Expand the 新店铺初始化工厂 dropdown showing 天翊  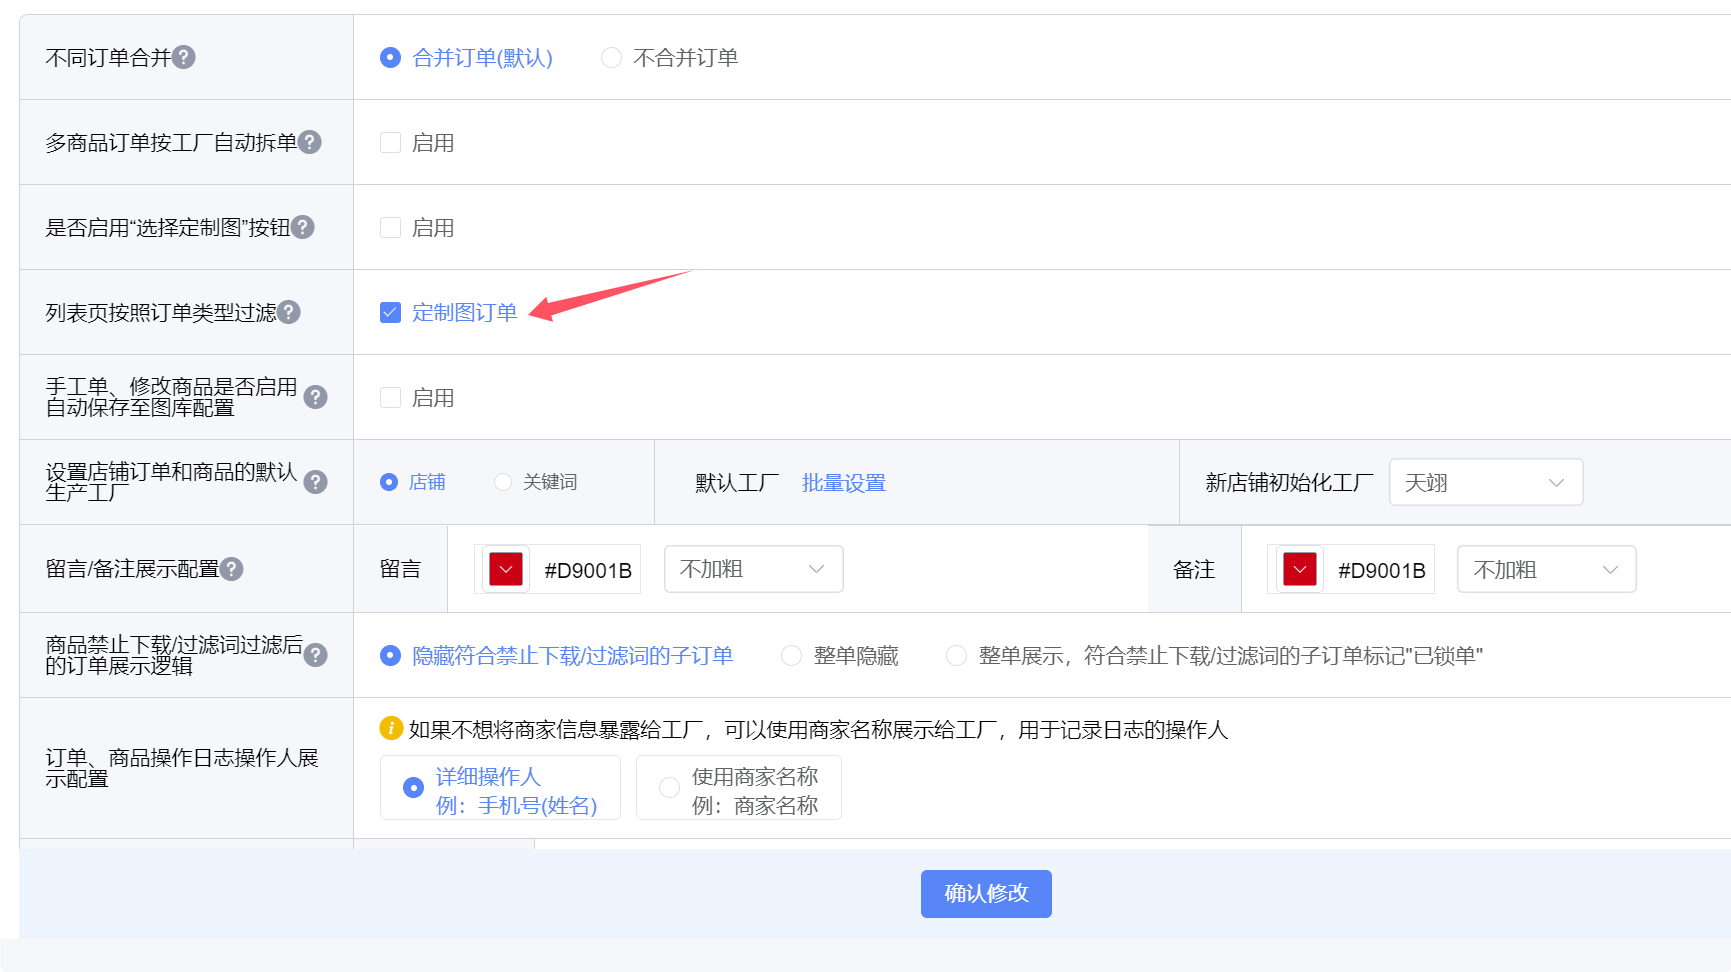(1485, 483)
